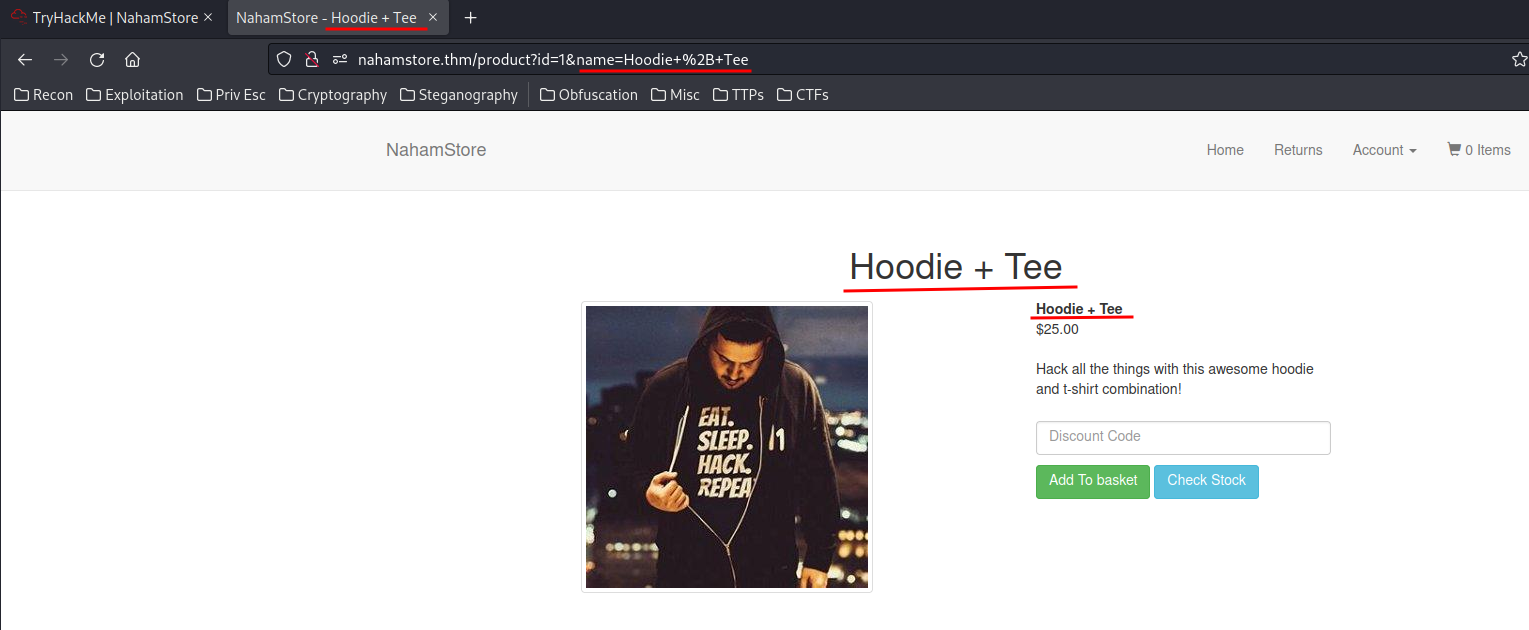1529x630 pixels.
Task: Click the shield tracking protection icon
Action: [x=284, y=60]
